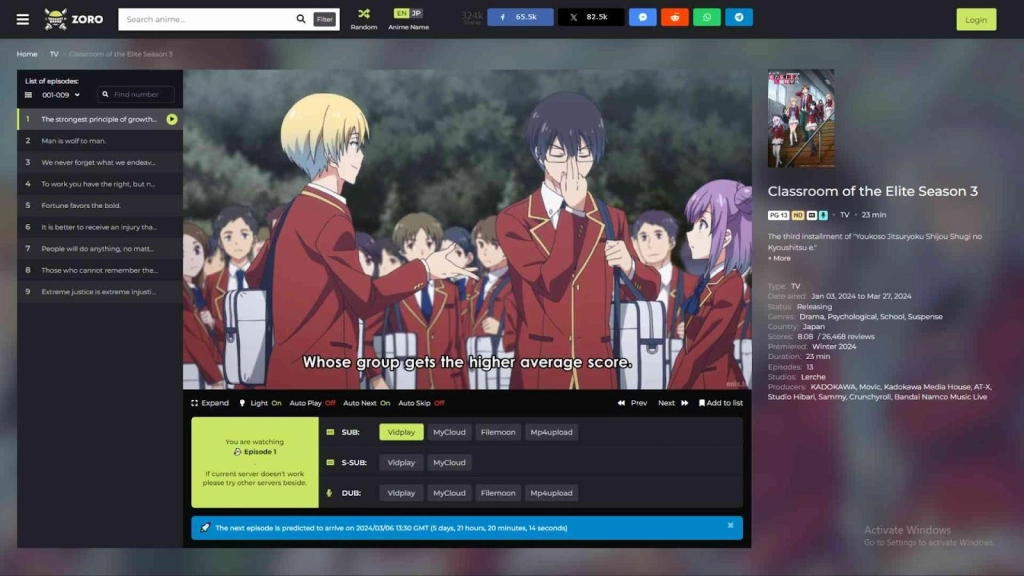Screen dimensions: 1024x576
Task: Switch anime name language to EN
Action: pyautogui.click(x=401, y=13)
